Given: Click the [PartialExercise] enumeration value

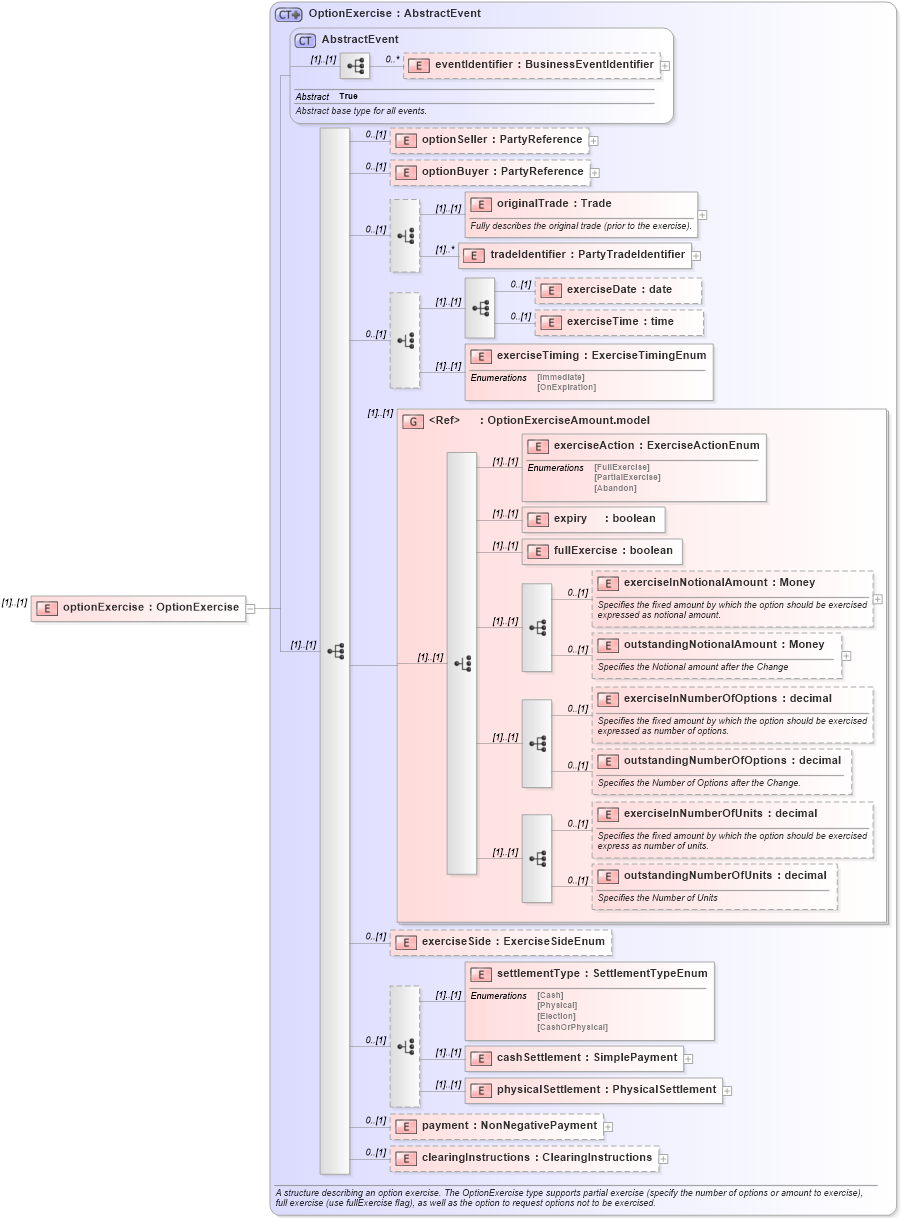Looking at the screenshot, I should coord(627,478).
